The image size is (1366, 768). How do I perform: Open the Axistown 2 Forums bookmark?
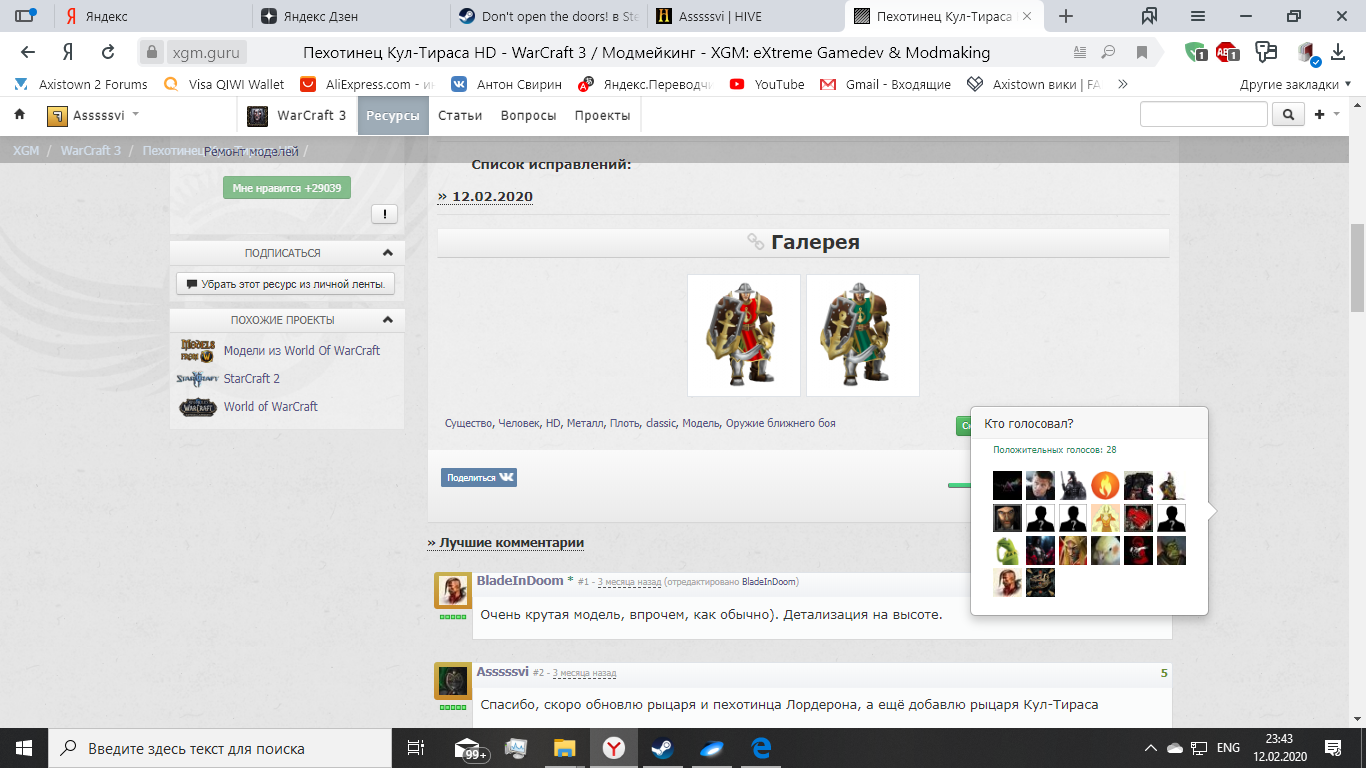[82, 85]
